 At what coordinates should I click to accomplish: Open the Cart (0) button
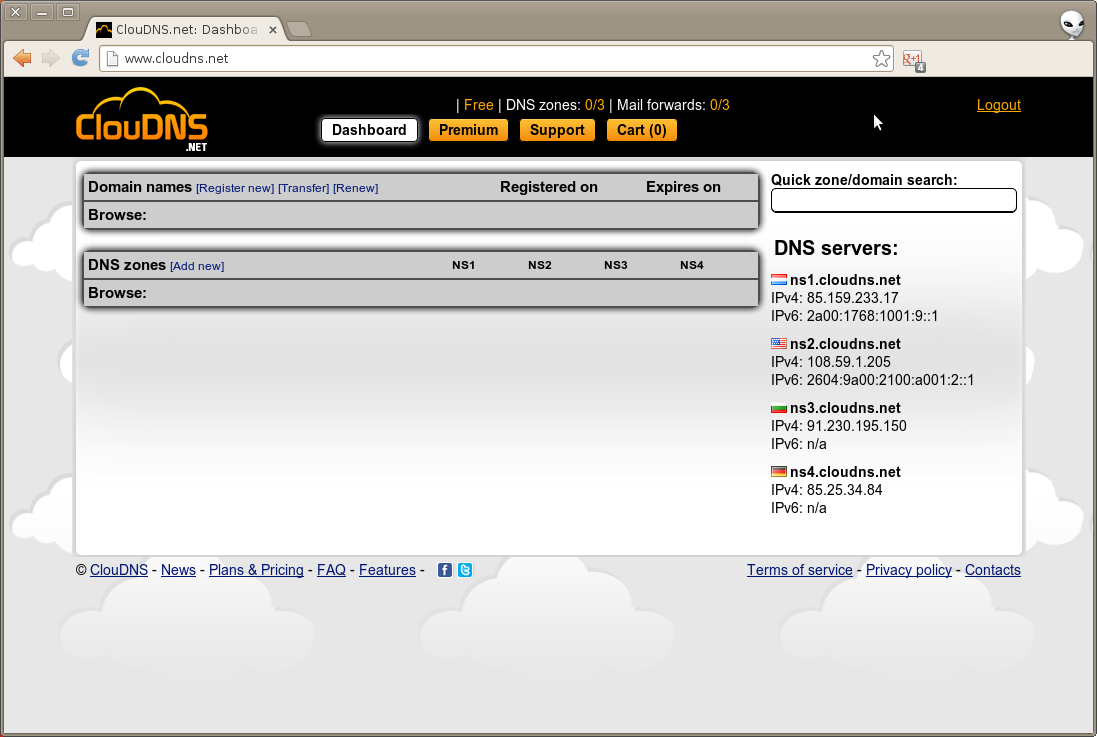point(642,129)
